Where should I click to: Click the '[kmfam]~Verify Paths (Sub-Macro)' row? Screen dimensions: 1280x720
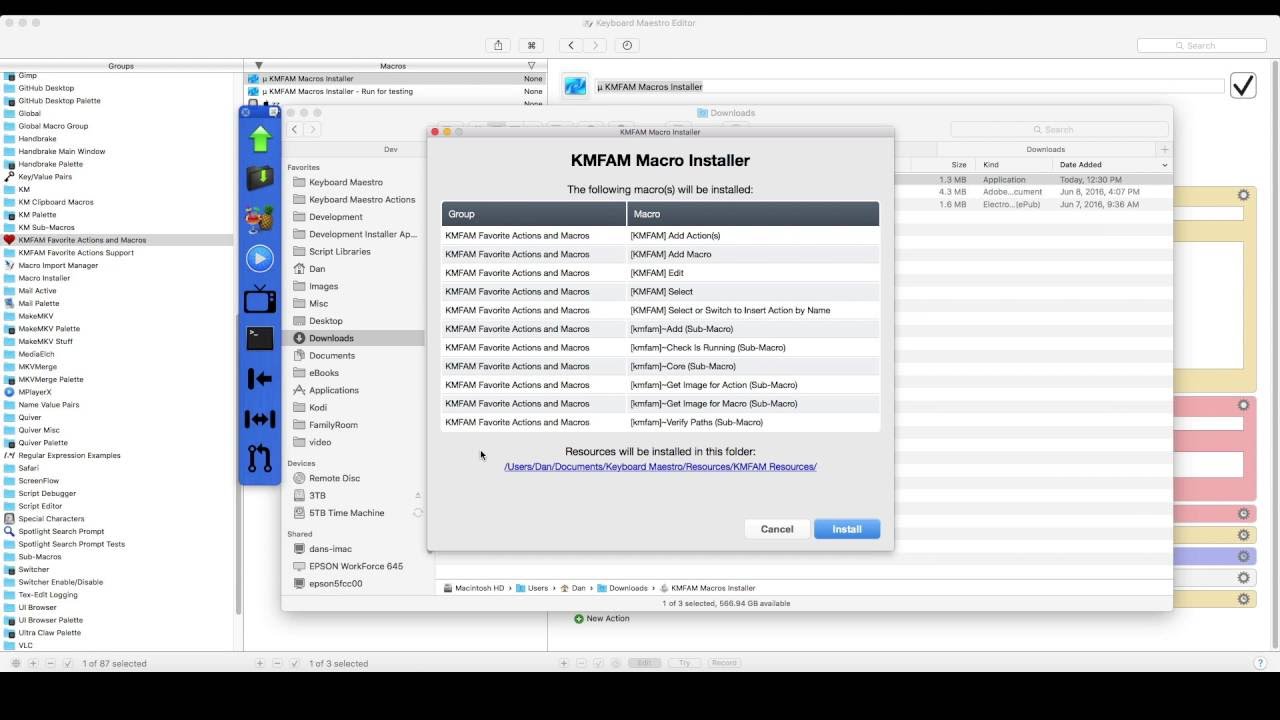[x=660, y=422]
